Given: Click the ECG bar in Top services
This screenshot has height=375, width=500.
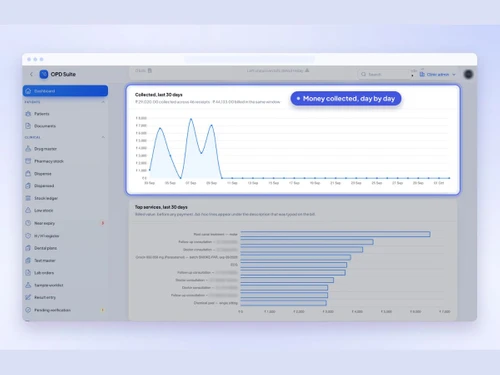Looking at the screenshot, I should point(294,265).
